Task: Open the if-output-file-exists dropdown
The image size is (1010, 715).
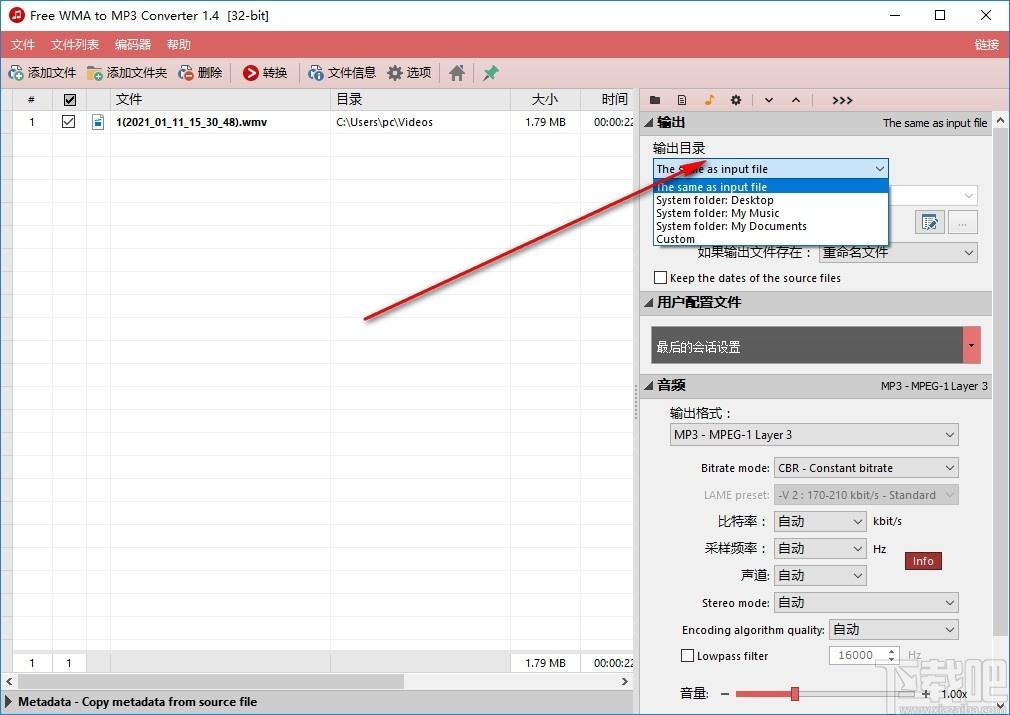Action: [x=898, y=253]
